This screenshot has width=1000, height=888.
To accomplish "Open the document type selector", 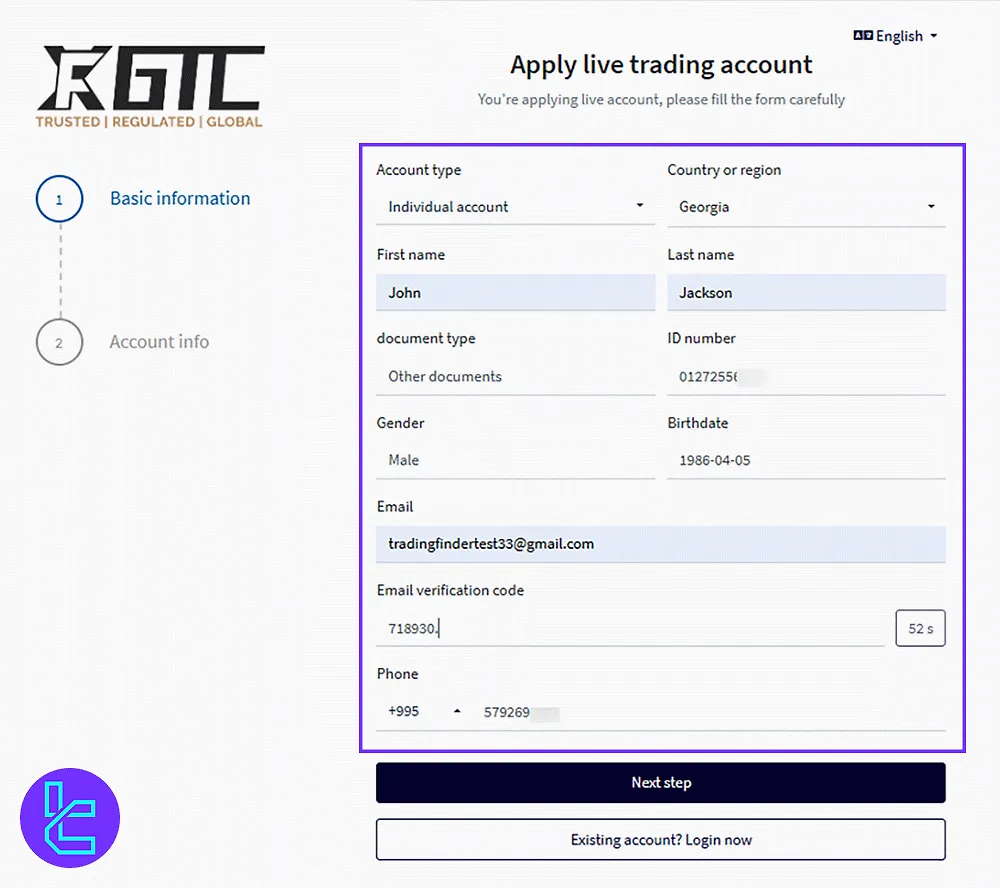I will pos(515,376).
